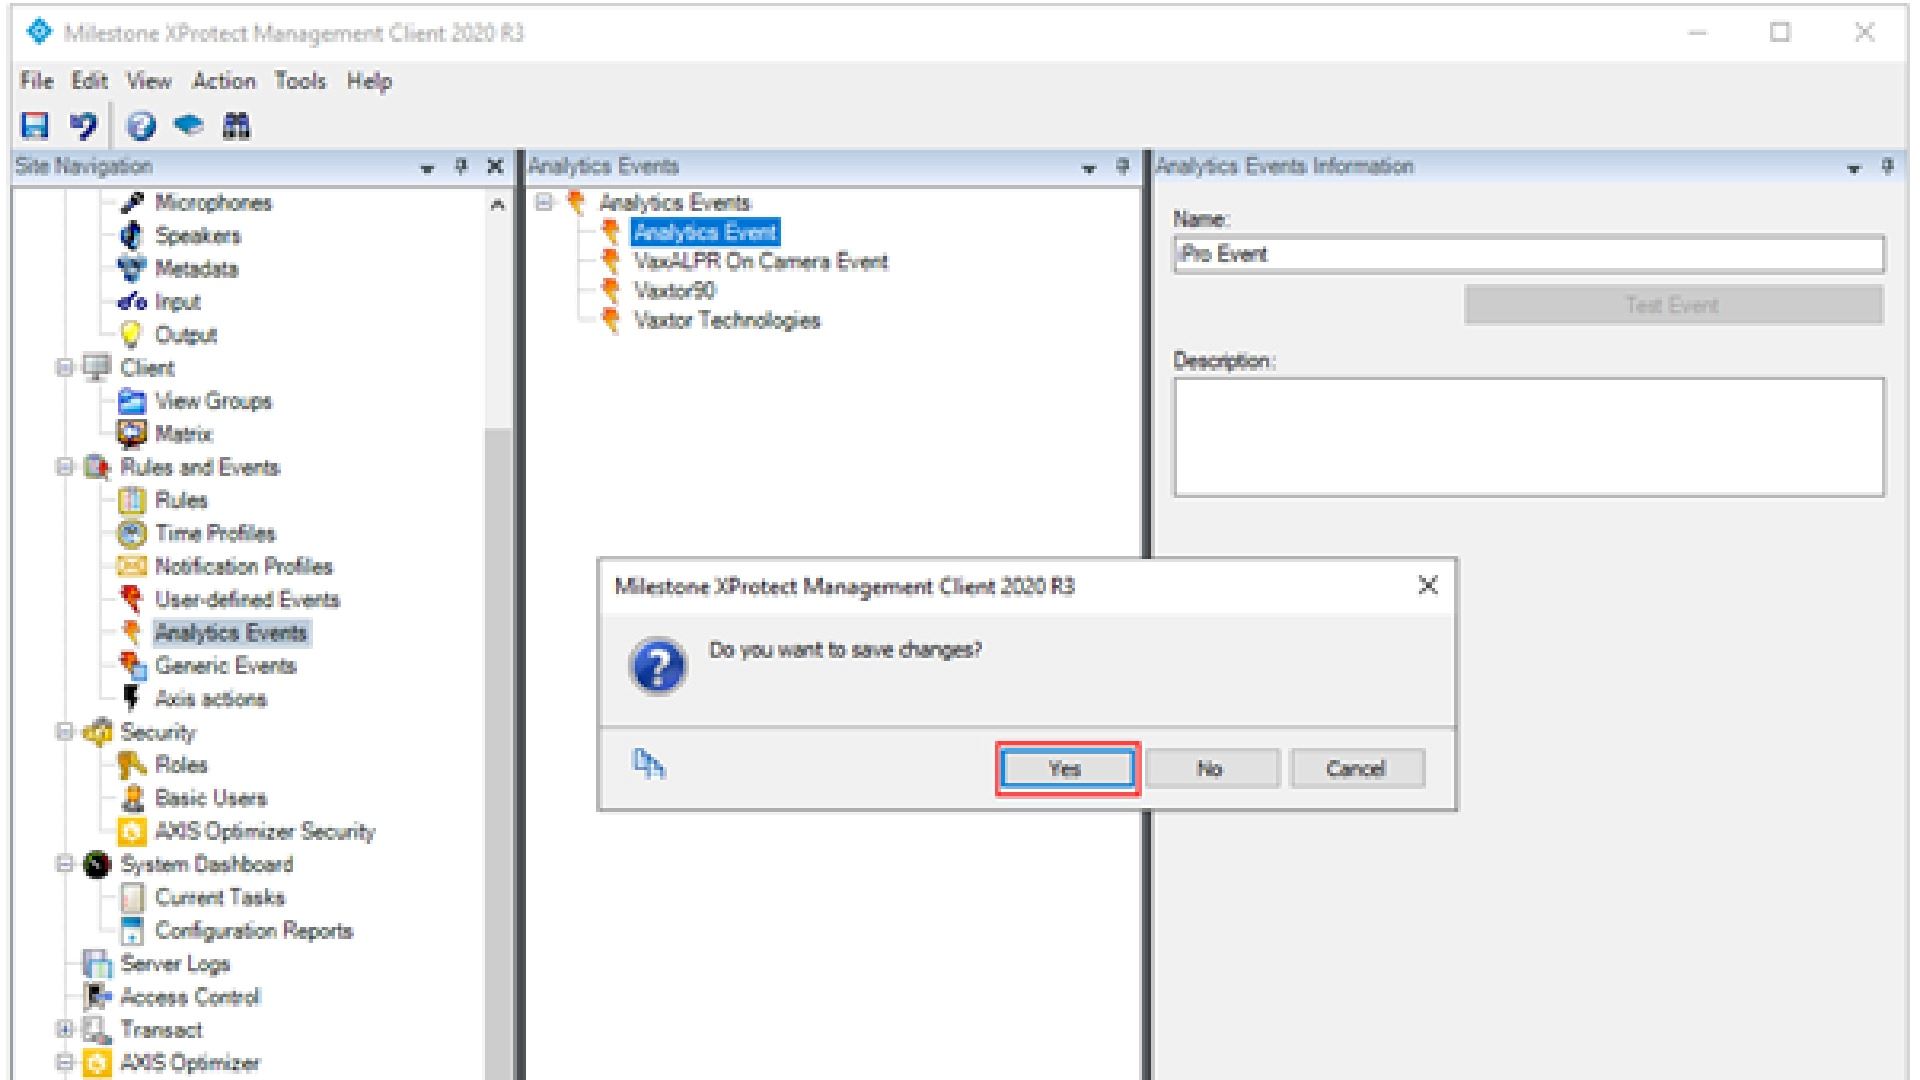Click the Basic Users person icon
1920x1080 pixels.
click(132, 798)
